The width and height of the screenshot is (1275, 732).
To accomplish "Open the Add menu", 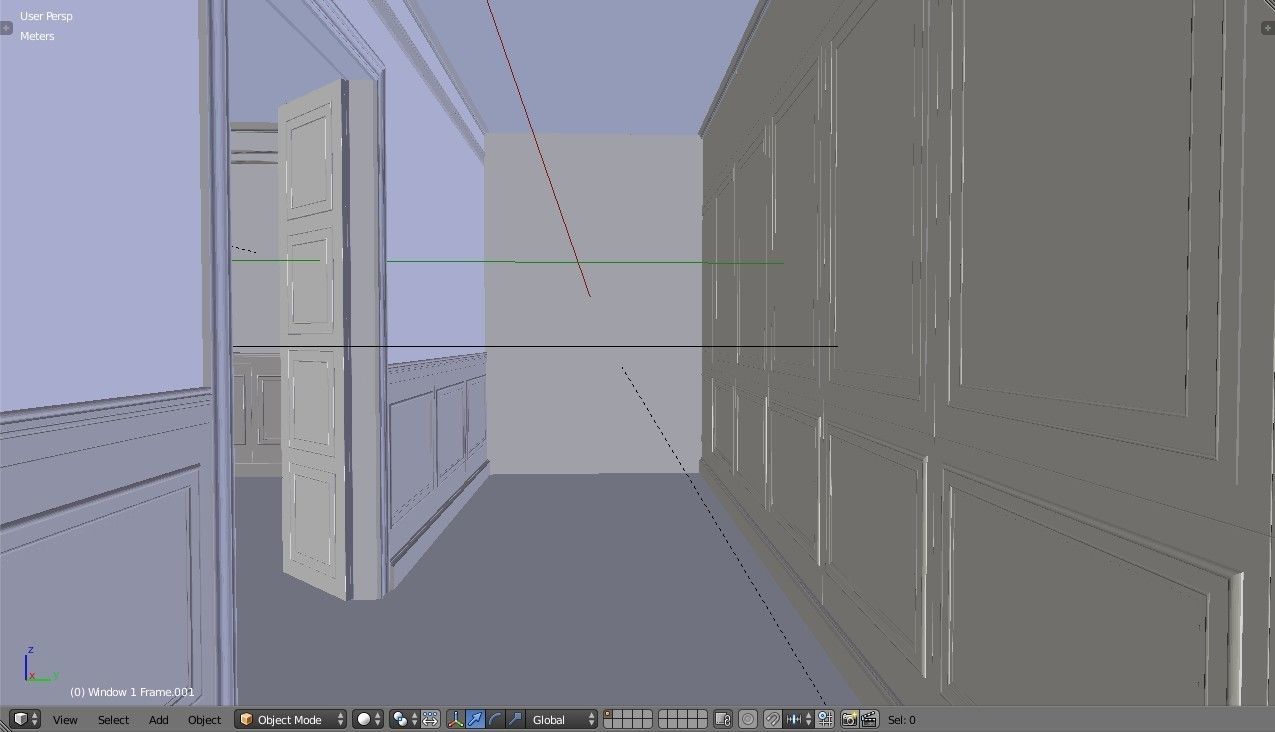I will pyautogui.click(x=159, y=720).
